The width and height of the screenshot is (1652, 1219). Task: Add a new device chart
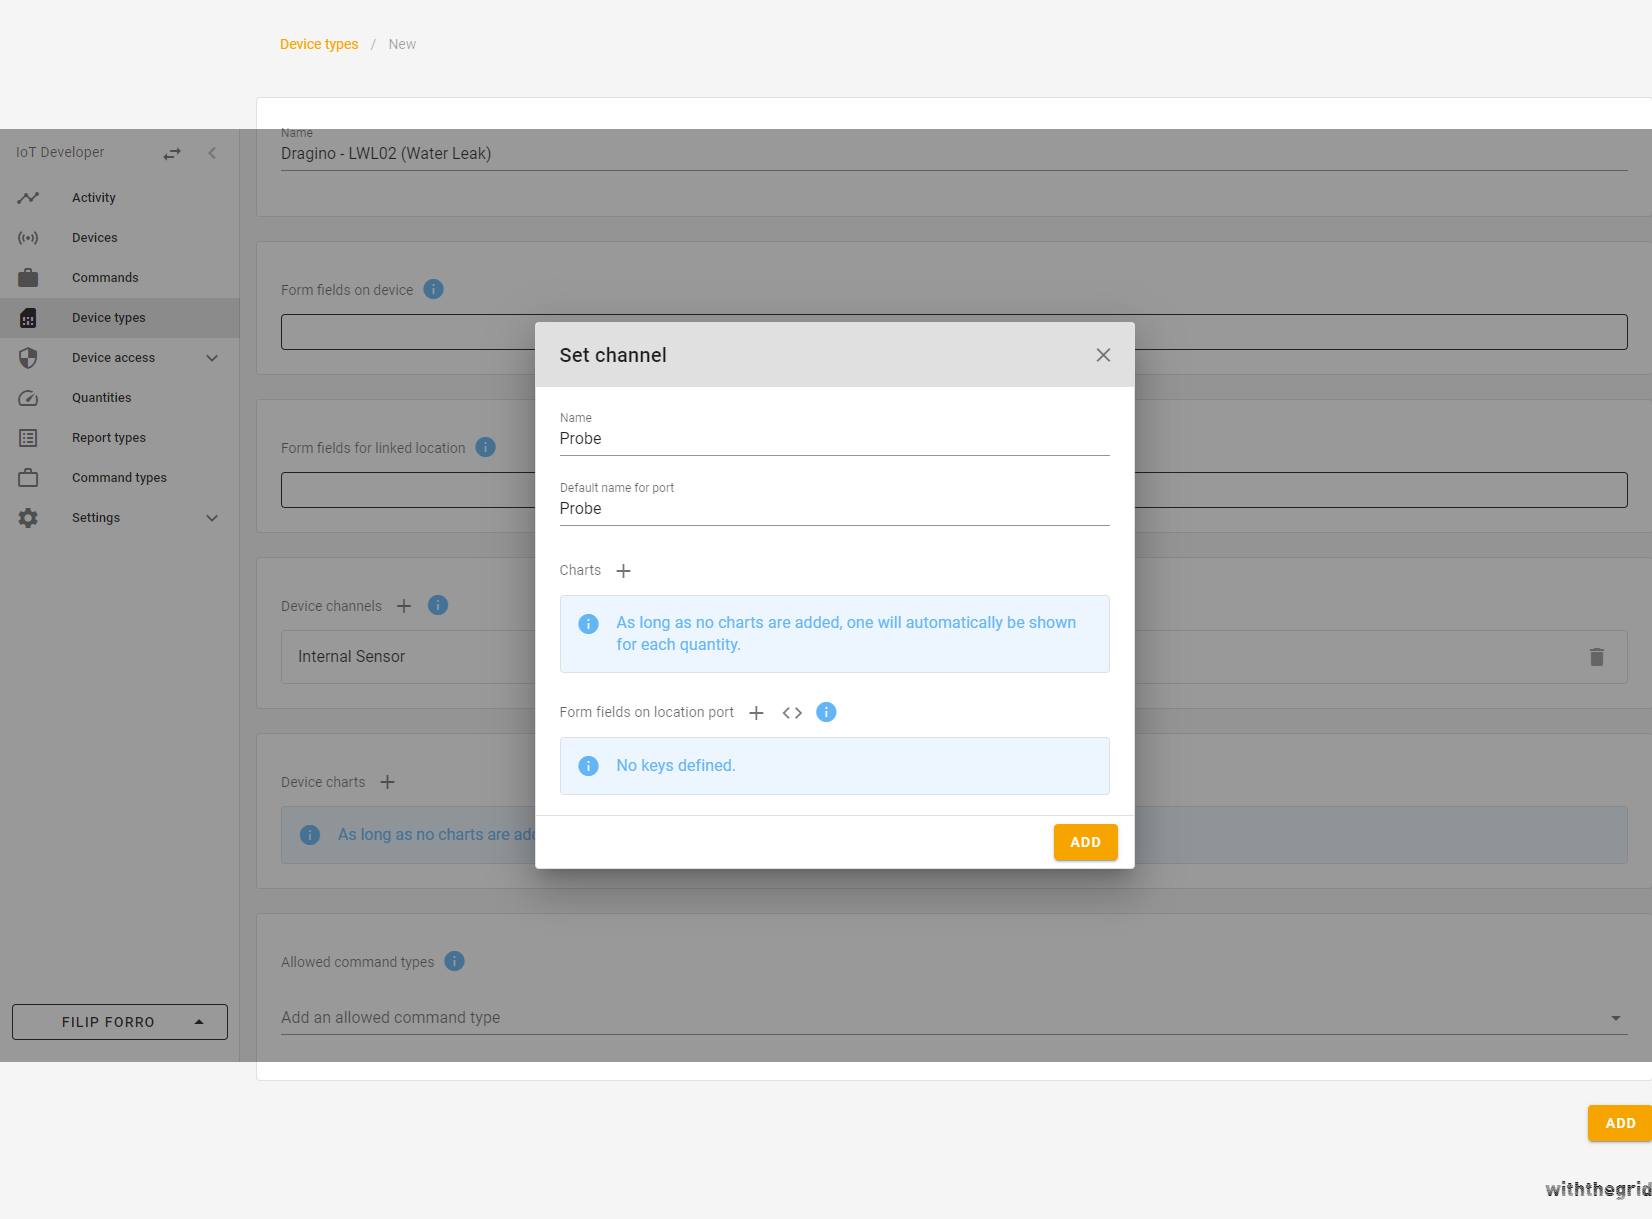tap(388, 782)
